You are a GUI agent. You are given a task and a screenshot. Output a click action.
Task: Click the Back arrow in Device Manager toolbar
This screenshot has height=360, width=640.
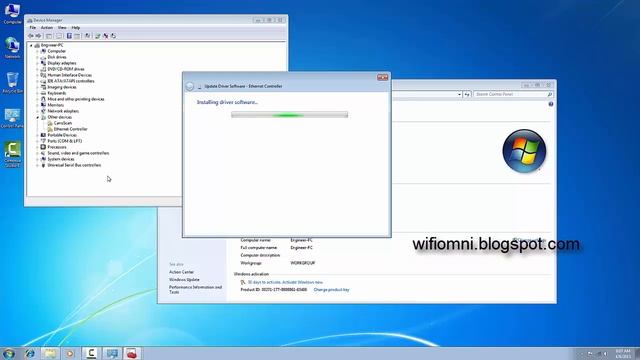31,36
